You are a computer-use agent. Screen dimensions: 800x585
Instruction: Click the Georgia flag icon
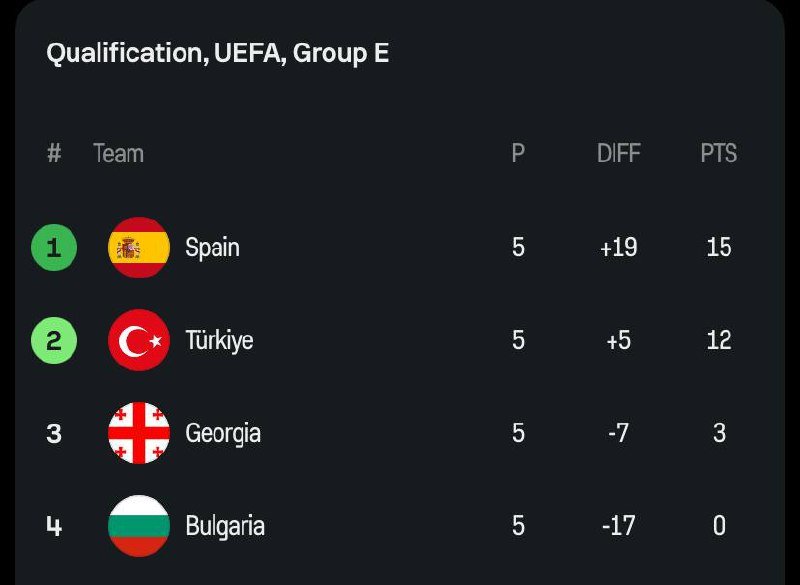pyautogui.click(x=138, y=433)
